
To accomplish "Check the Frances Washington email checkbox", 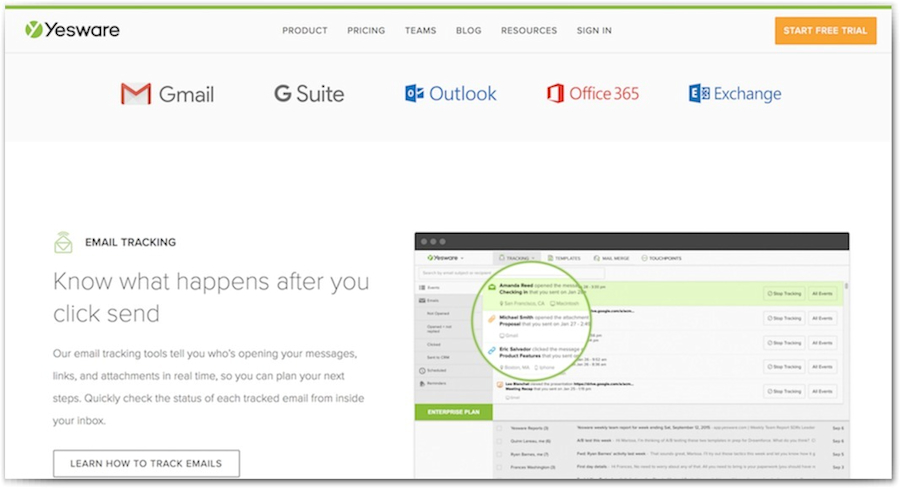I will tap(499, 467).
